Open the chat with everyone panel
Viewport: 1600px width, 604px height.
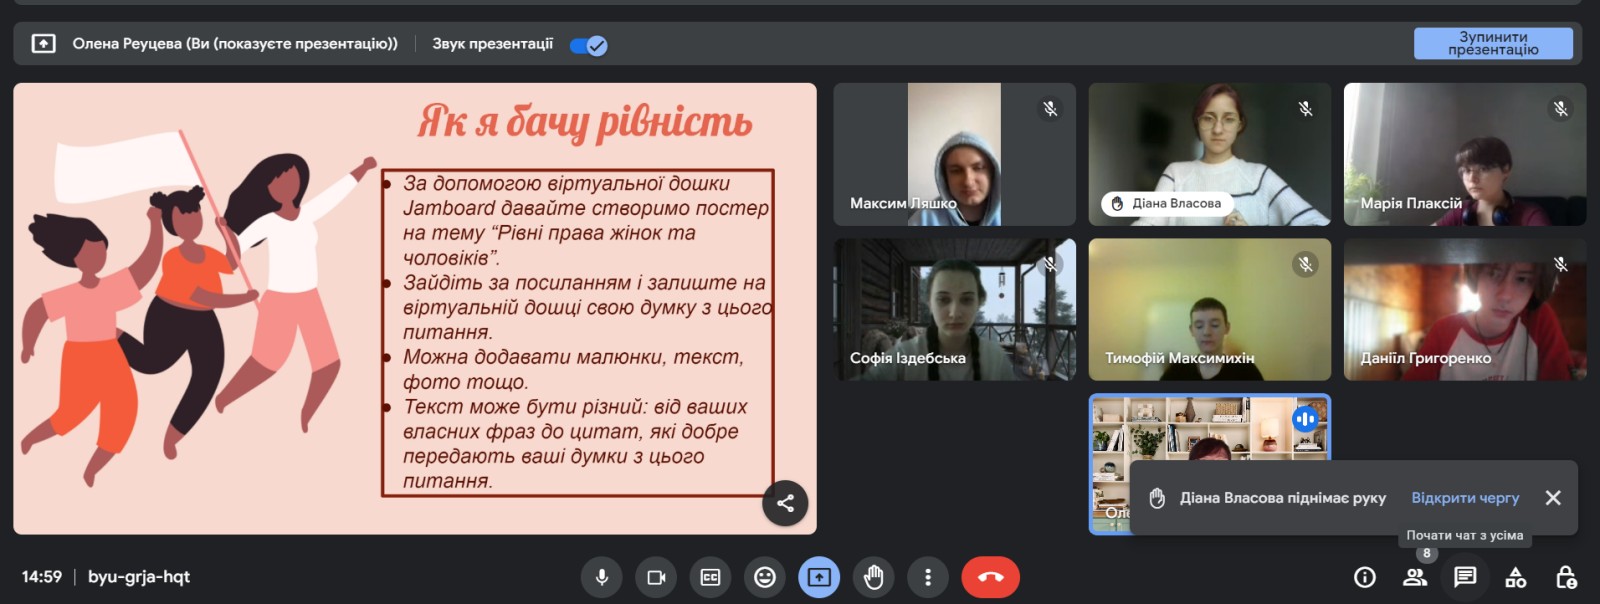(1465, 577)
